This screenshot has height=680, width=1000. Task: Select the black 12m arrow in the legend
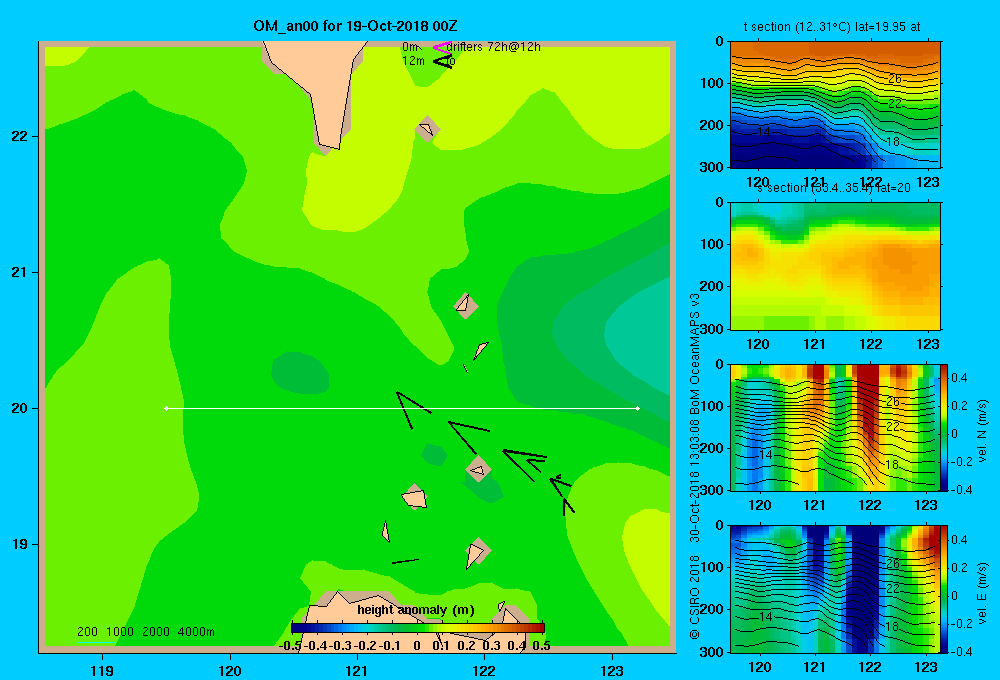click(x=442, y=61)
